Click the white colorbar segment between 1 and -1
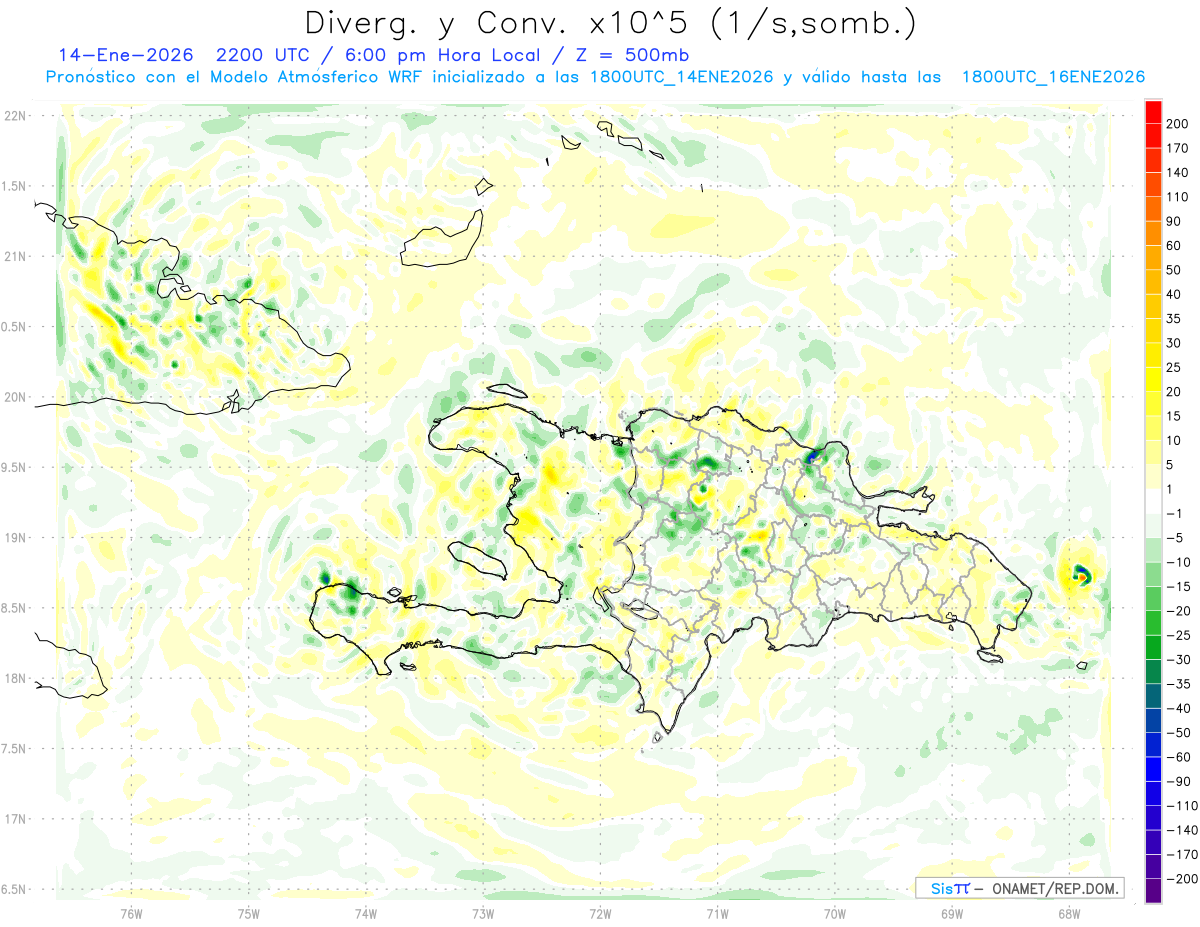The image size is (1200, 927). 1153,501
